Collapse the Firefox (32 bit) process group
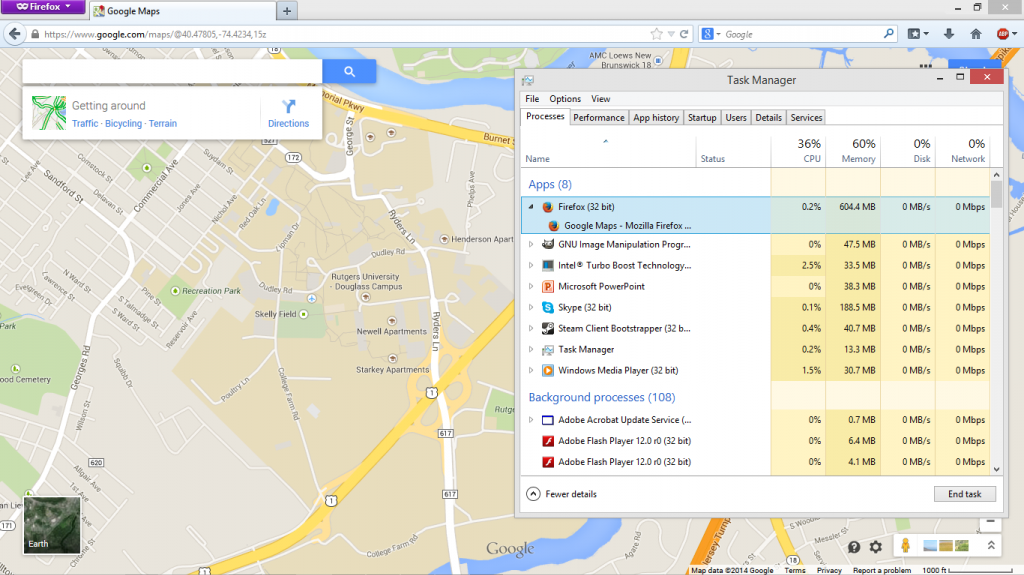Screen dimensions: 1024x575 coord(531,206)
